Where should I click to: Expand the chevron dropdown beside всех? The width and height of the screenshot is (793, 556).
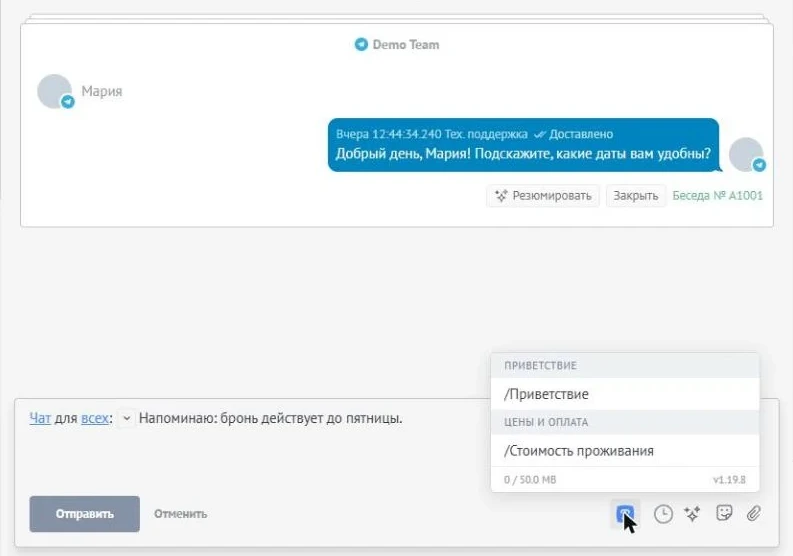pos(126,418)
